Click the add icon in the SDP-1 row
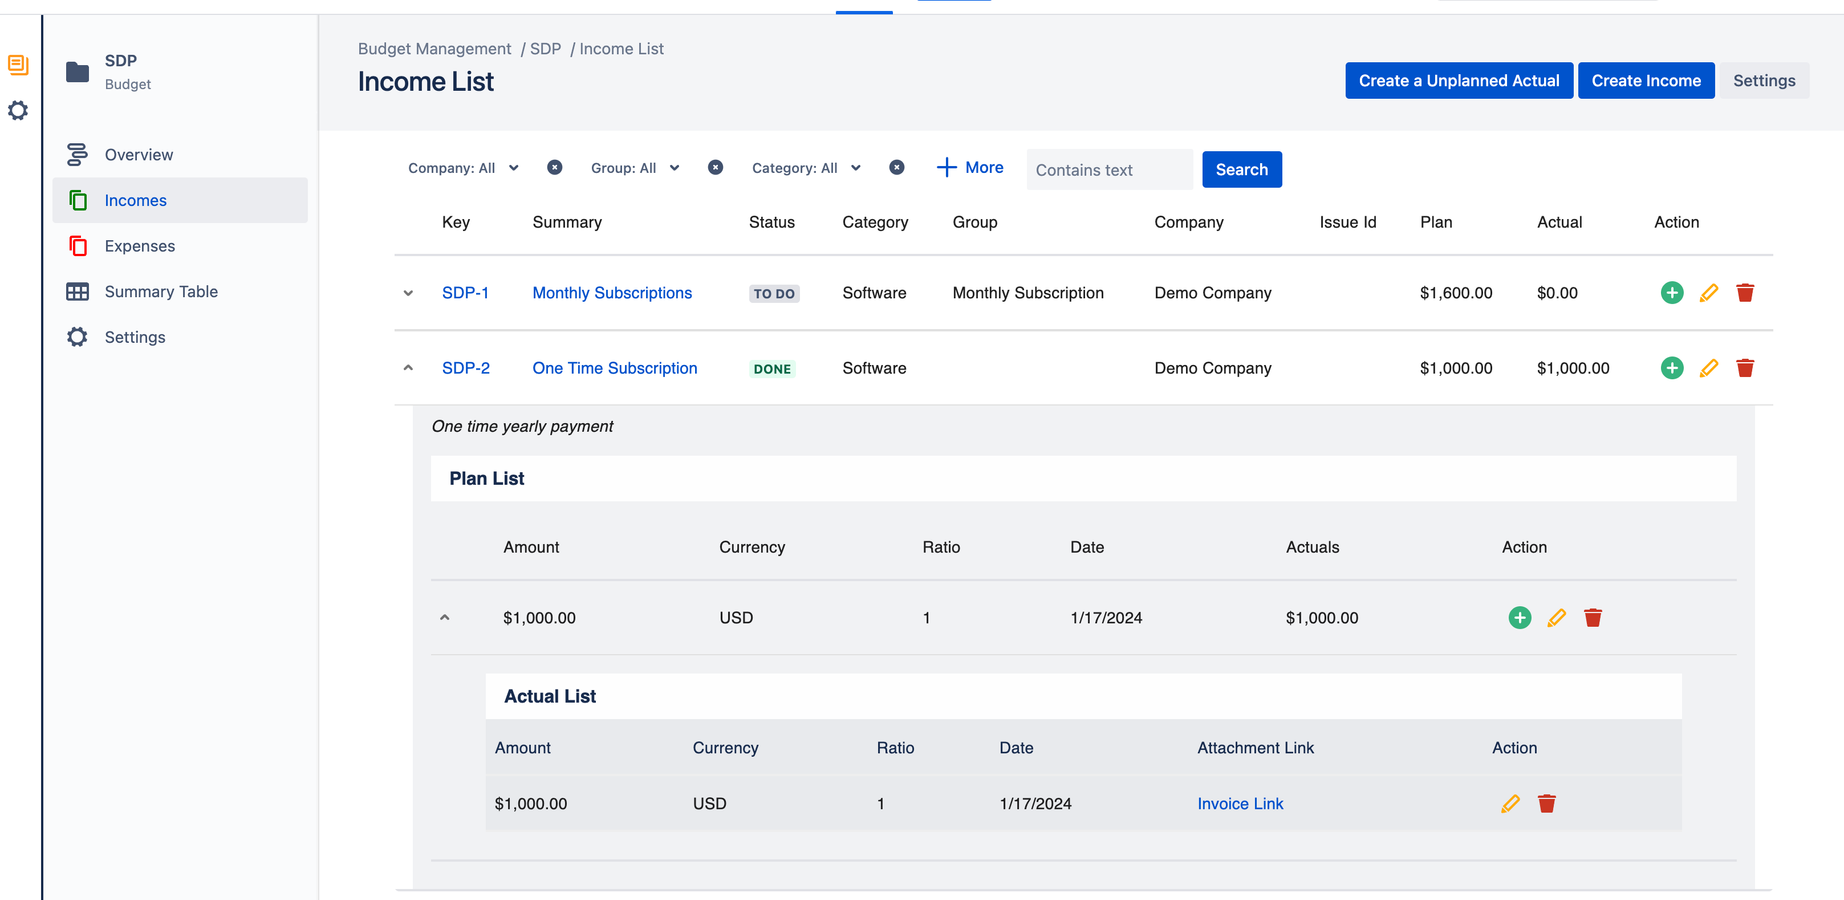Screen dimensions: 1844x900 point(1672,293)
